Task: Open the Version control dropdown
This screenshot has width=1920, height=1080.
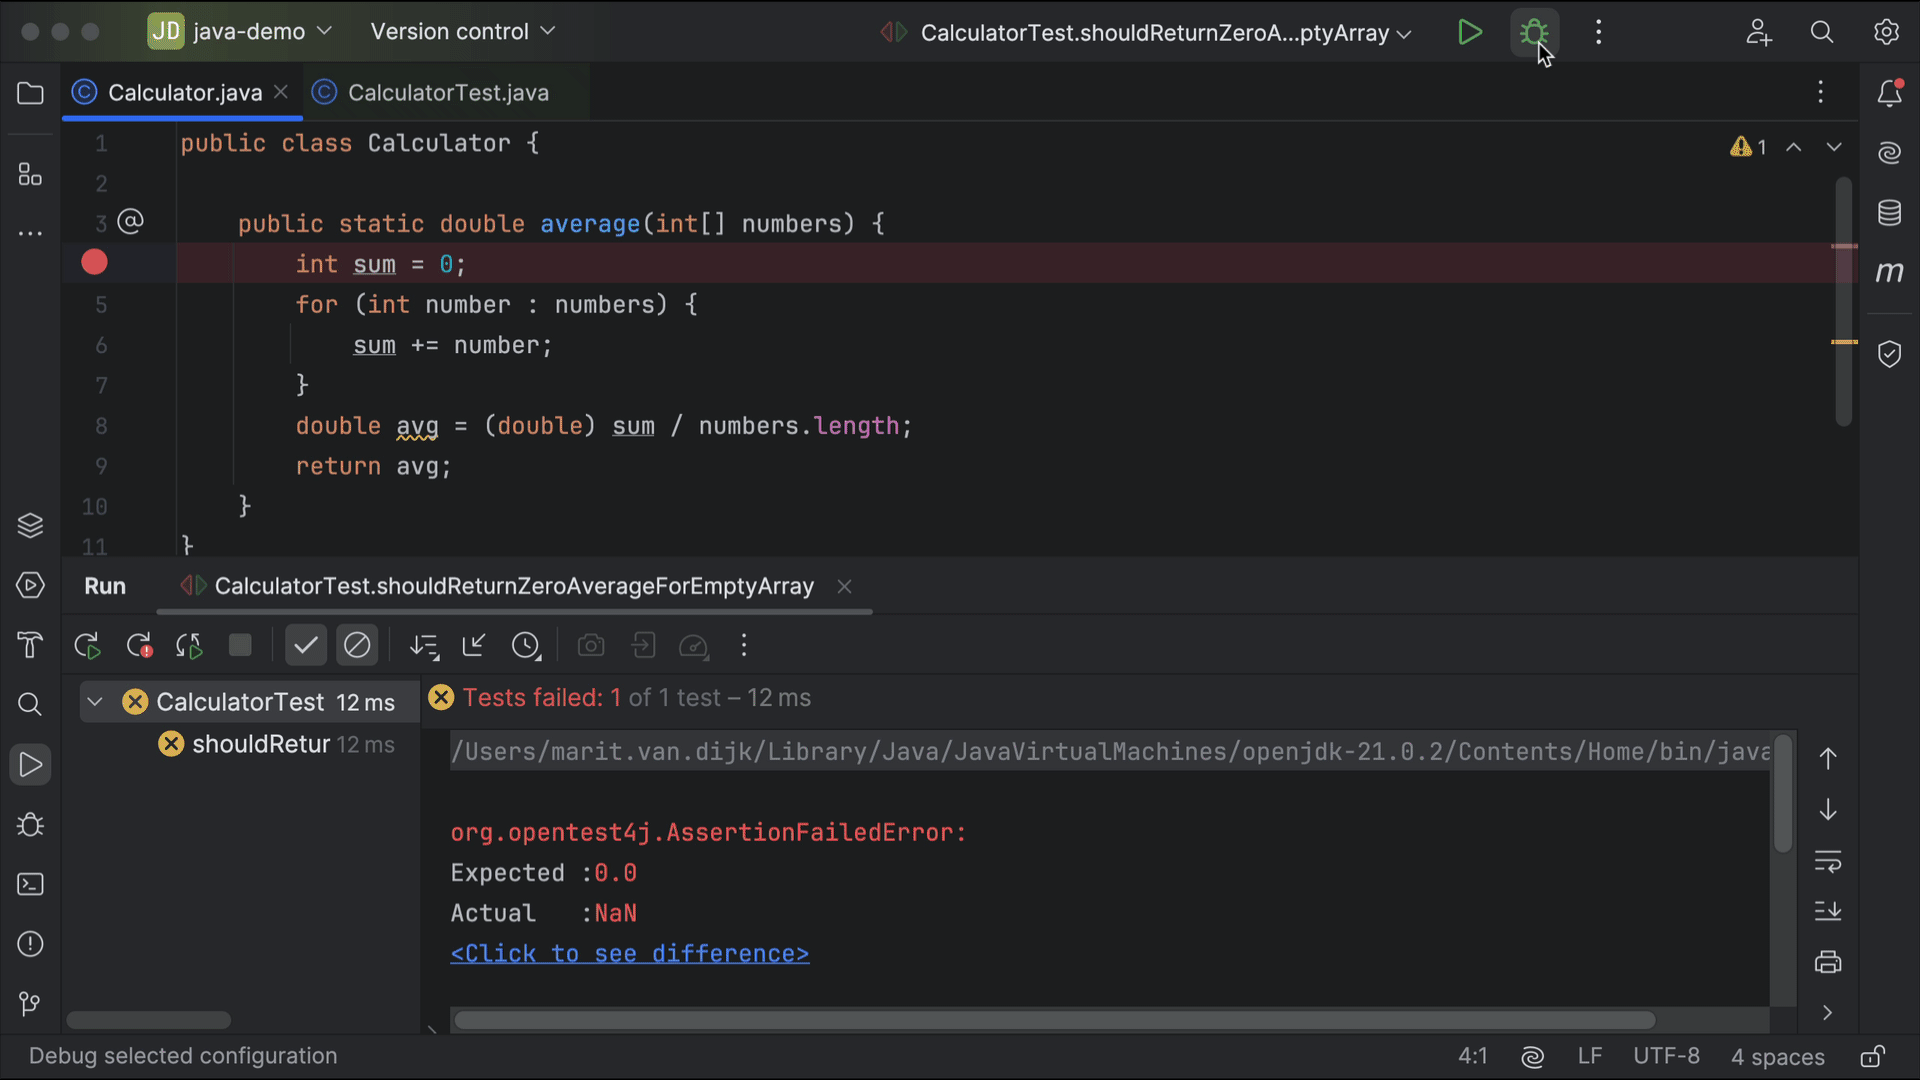Action: pos(462,31)
